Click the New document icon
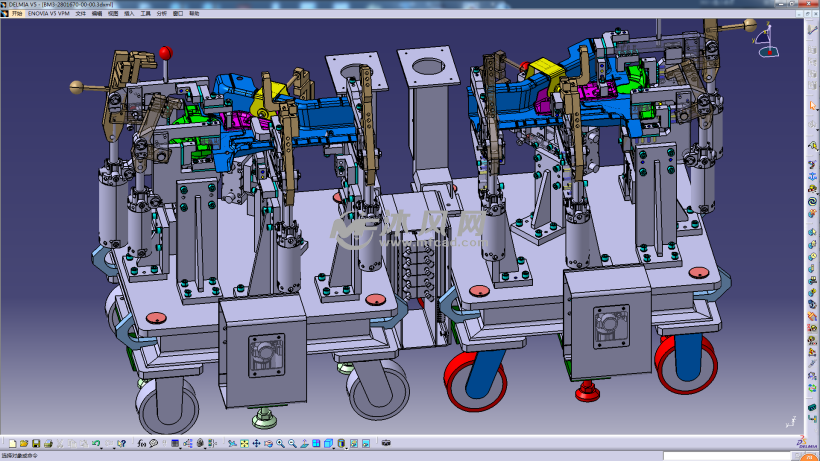 pos(13,443)
